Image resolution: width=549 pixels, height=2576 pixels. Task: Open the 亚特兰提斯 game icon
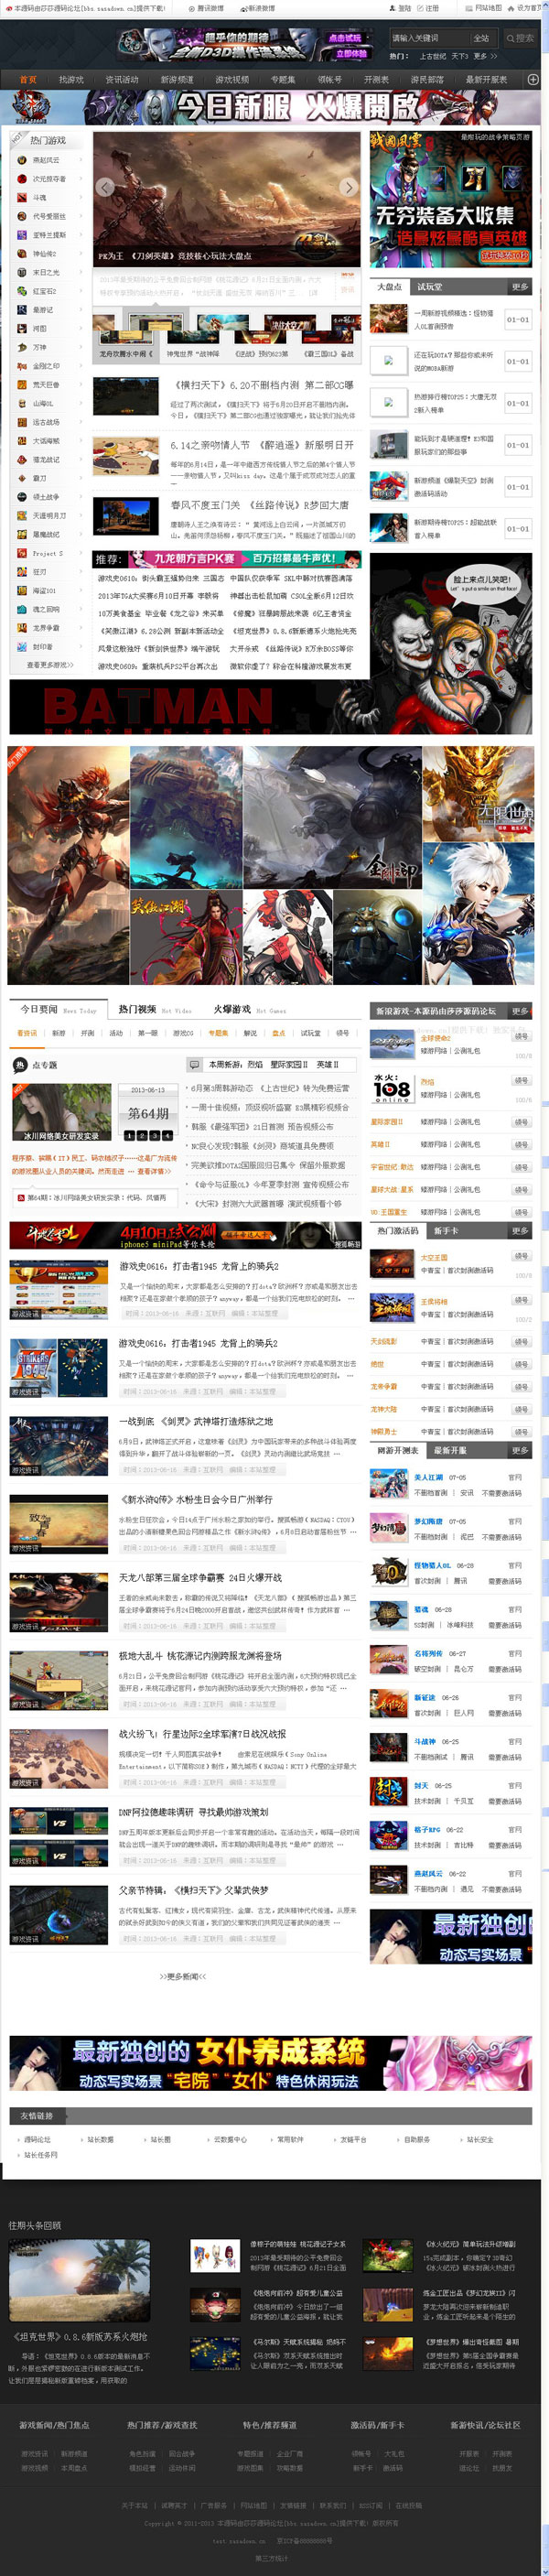22,235
